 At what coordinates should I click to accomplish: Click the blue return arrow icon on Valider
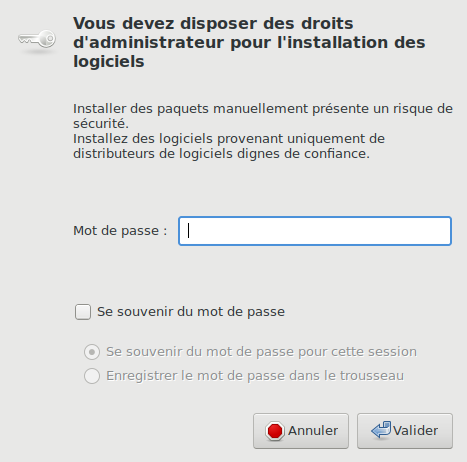381,430
